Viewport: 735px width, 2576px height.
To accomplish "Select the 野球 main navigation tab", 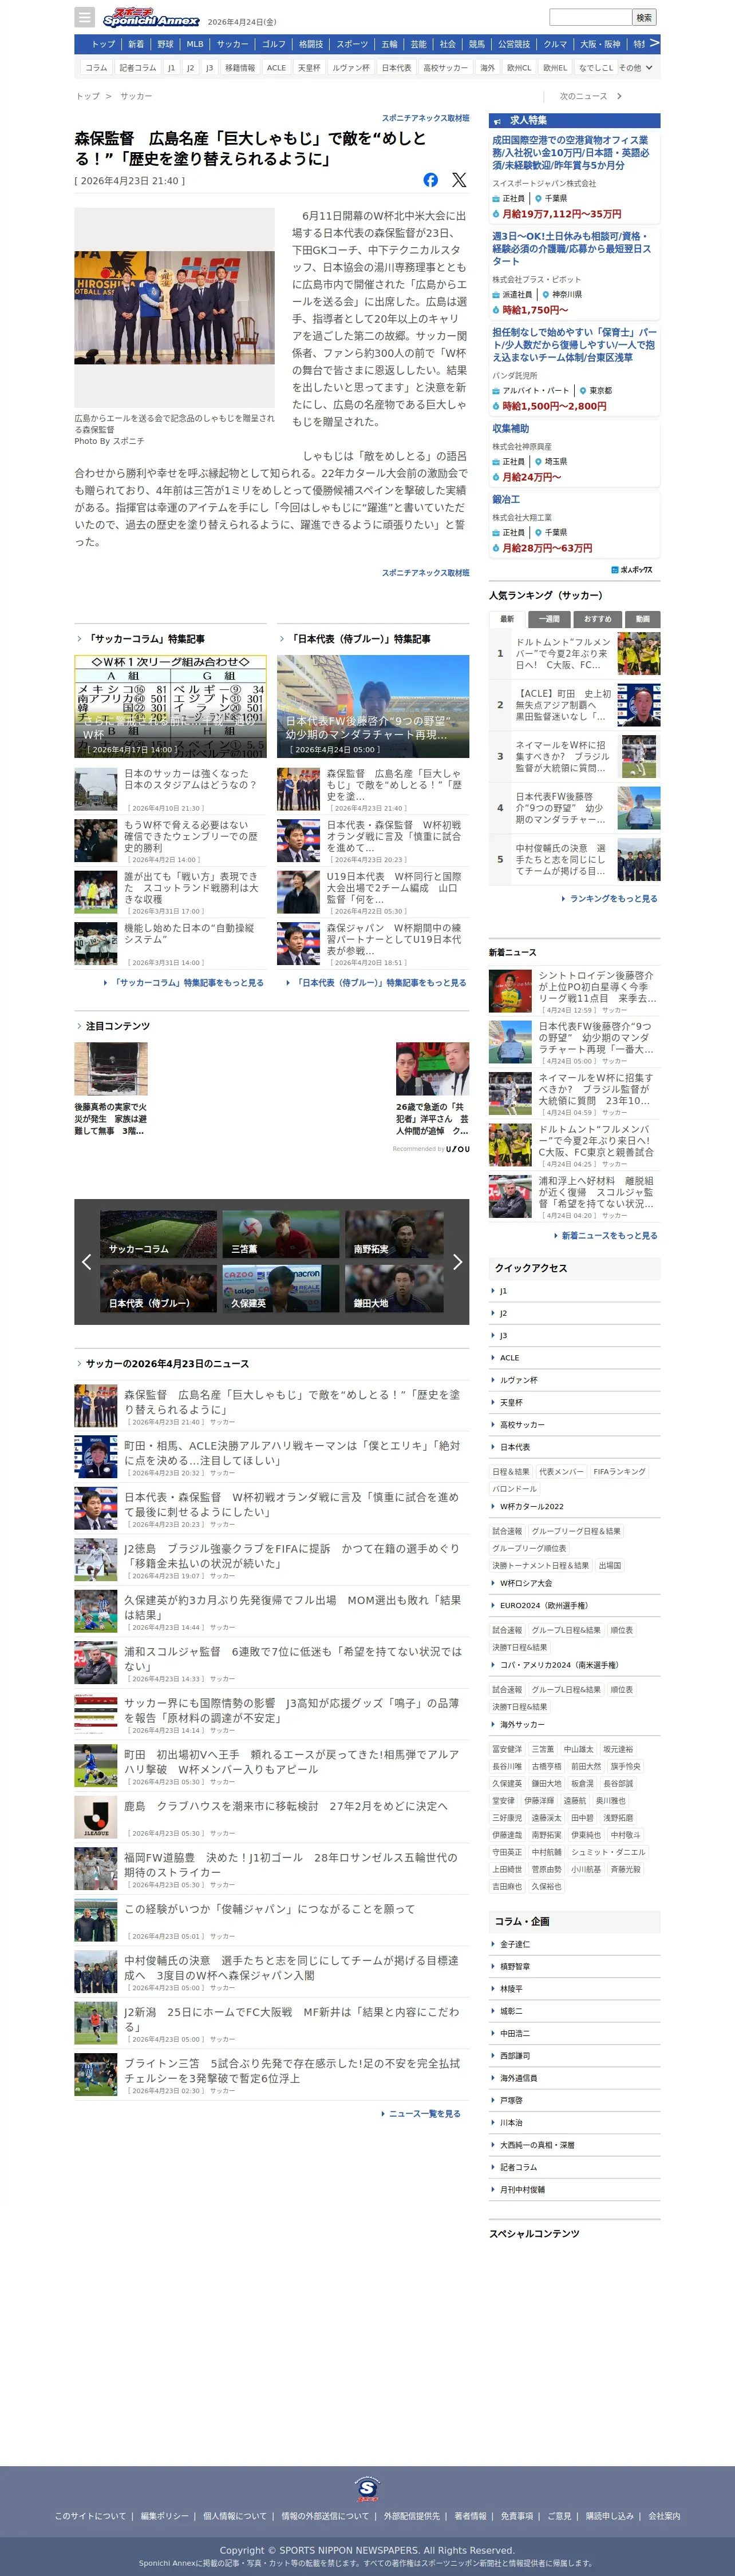I will coord(165,44).
